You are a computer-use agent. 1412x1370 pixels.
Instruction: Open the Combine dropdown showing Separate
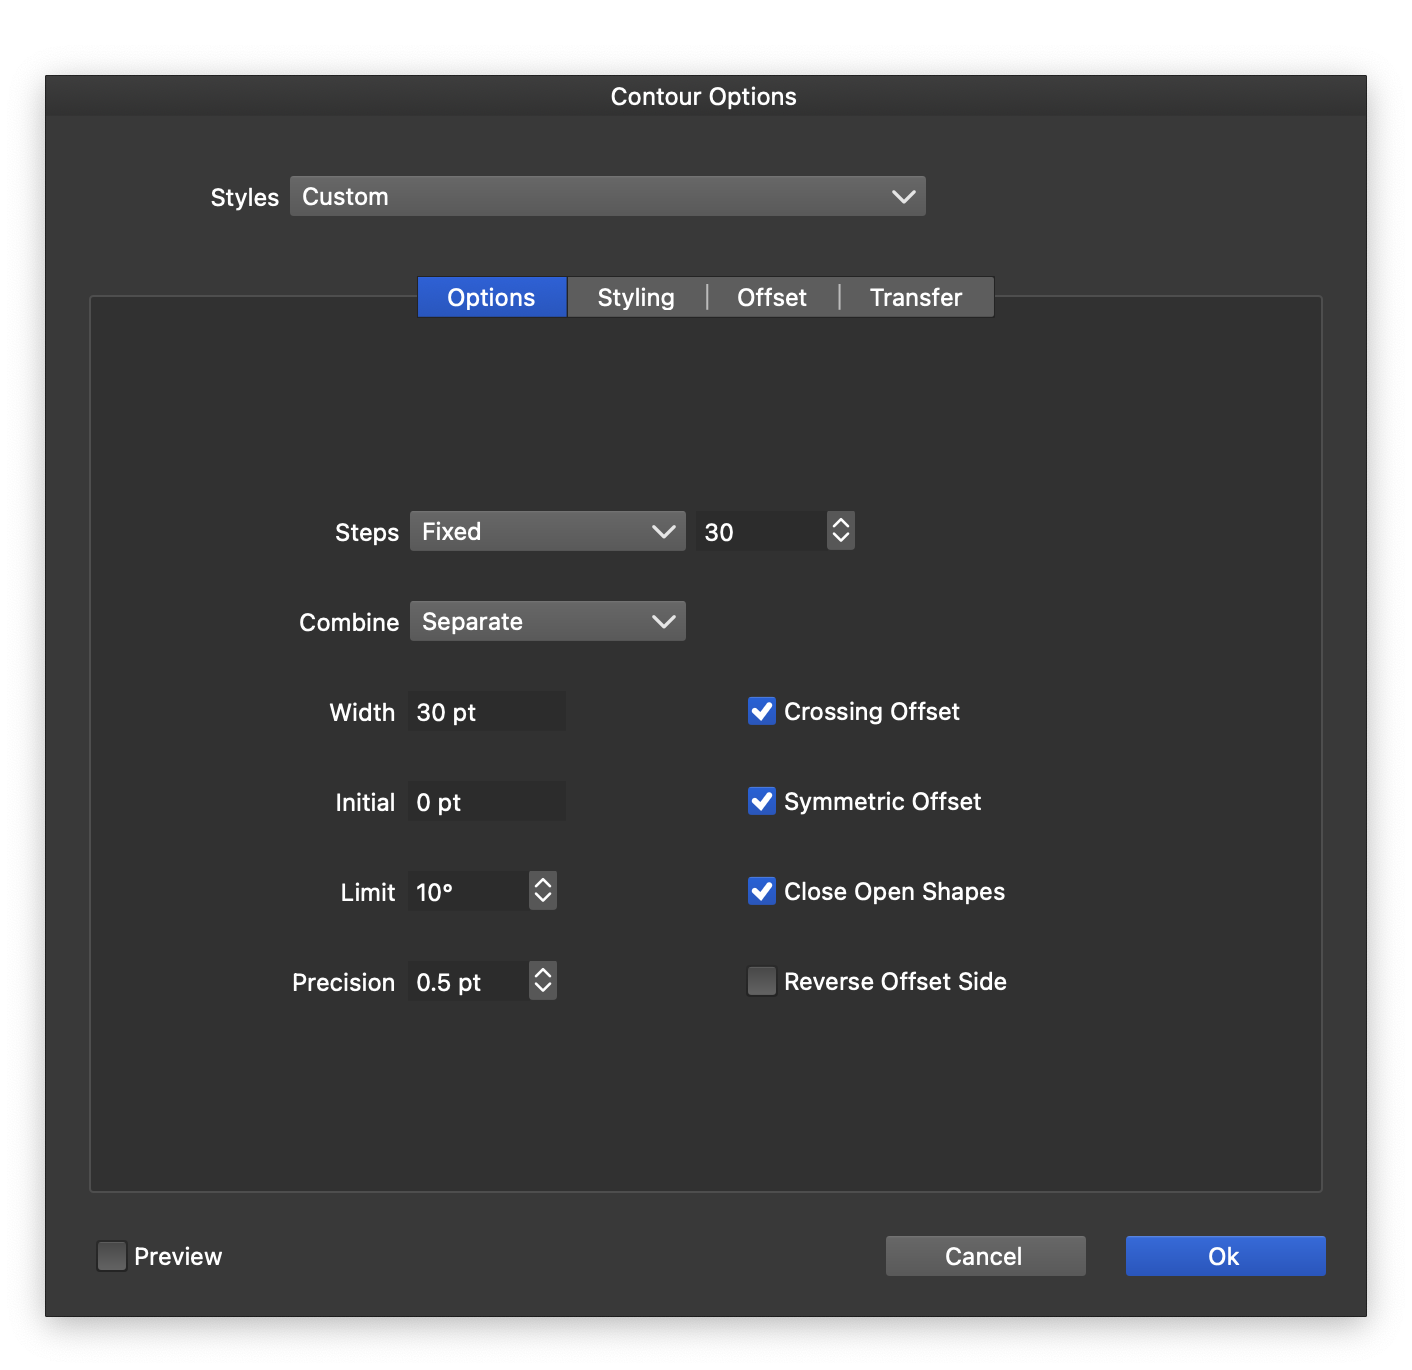[547, 621]
